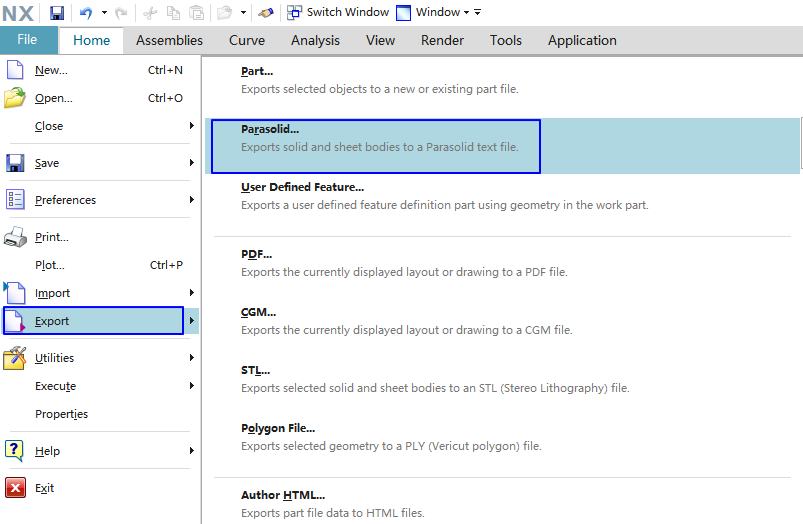The image size is (803, 524).
Task: Click the Switch Window button
Action: [337, 12]
